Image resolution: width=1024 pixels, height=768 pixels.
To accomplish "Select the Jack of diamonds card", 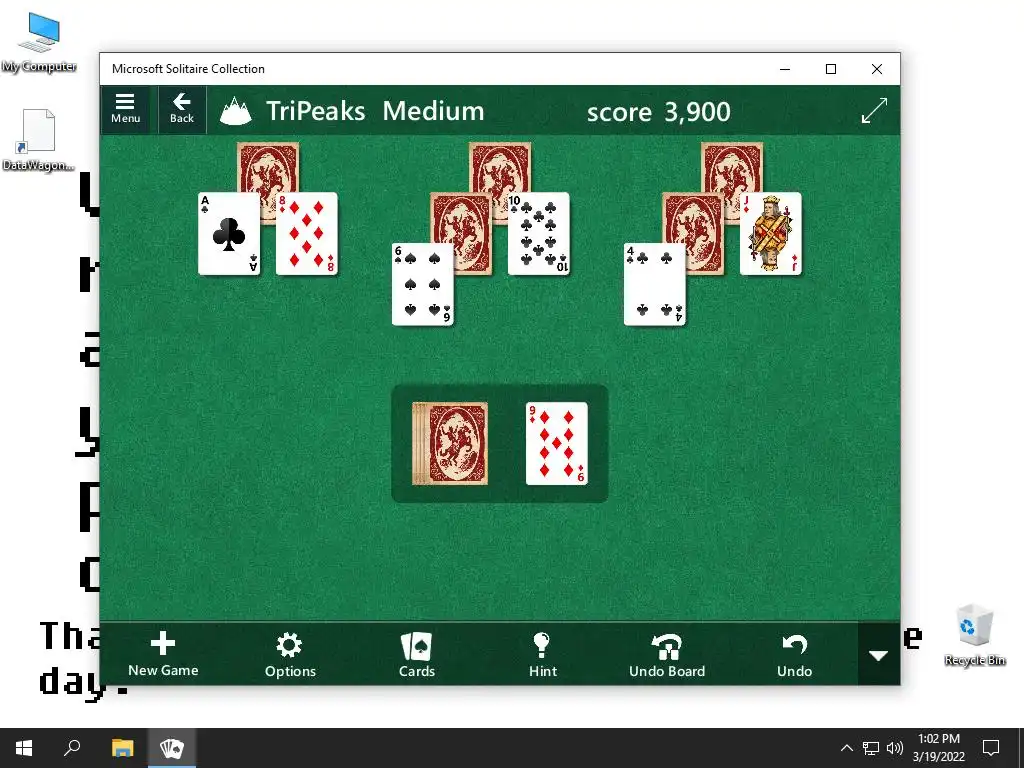I will [x=771, y=234].
